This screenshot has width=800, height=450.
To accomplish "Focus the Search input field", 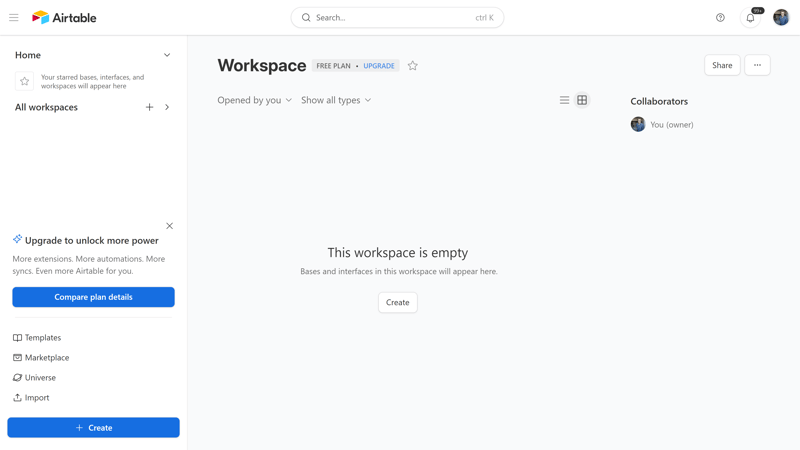I will (397, 17).
